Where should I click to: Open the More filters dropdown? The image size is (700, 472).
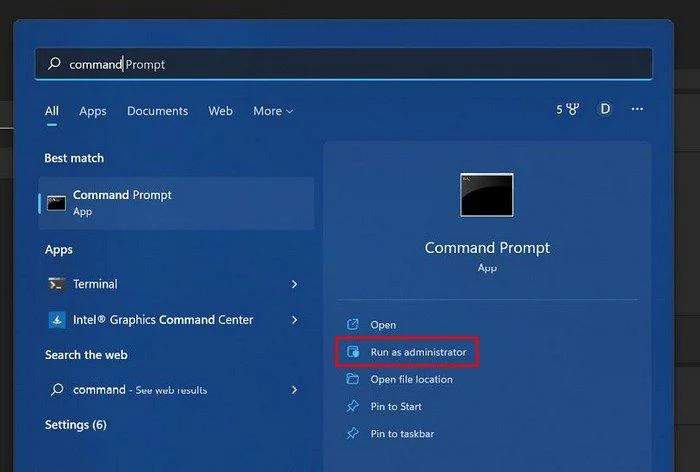[273, 111]
